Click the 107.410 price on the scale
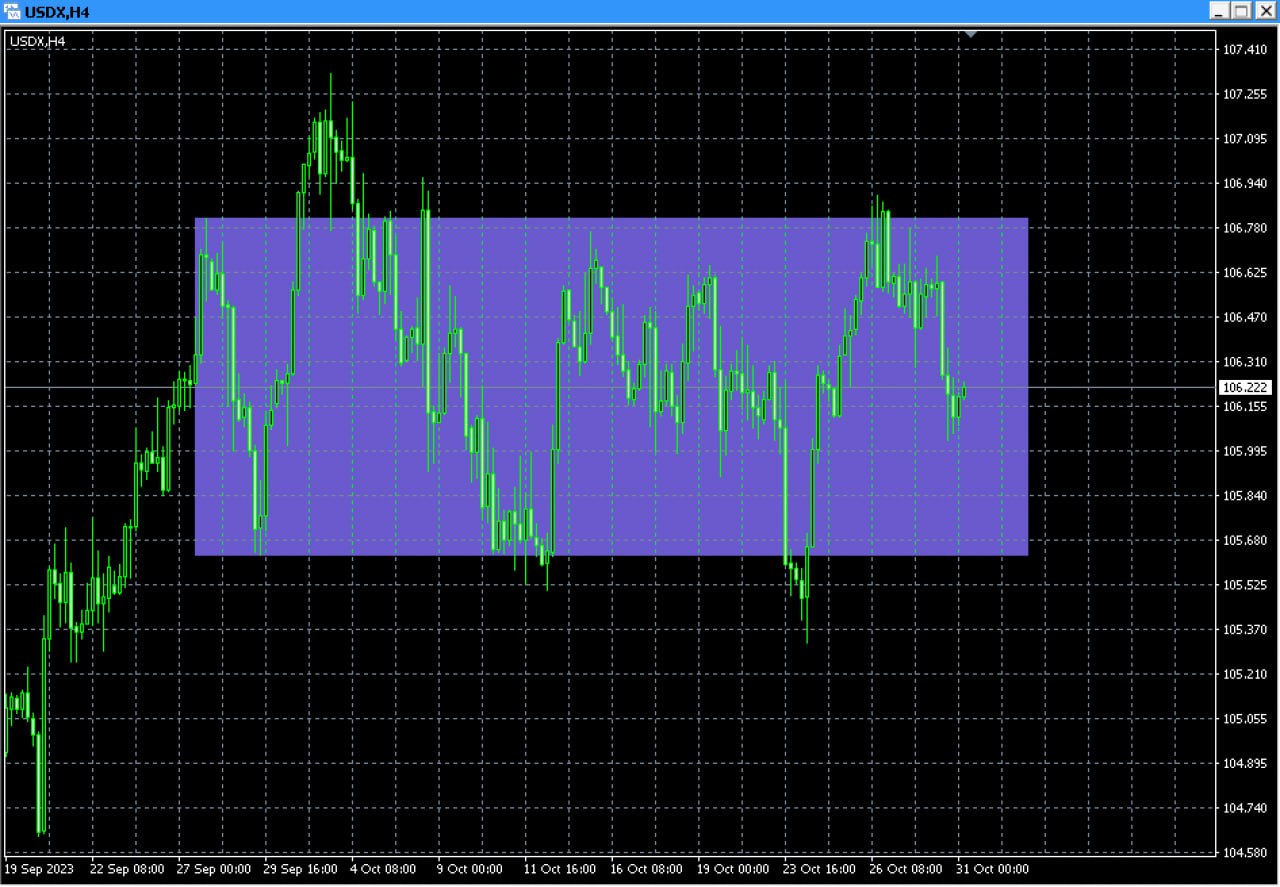Screen dimensions: 1280x887 click(x=1245, y=49)
